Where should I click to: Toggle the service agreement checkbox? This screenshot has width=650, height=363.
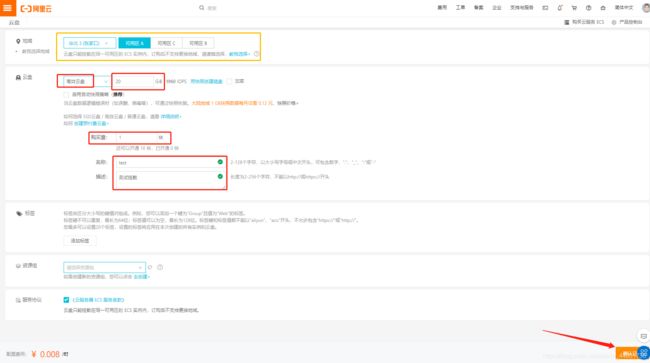pos(66,300)
